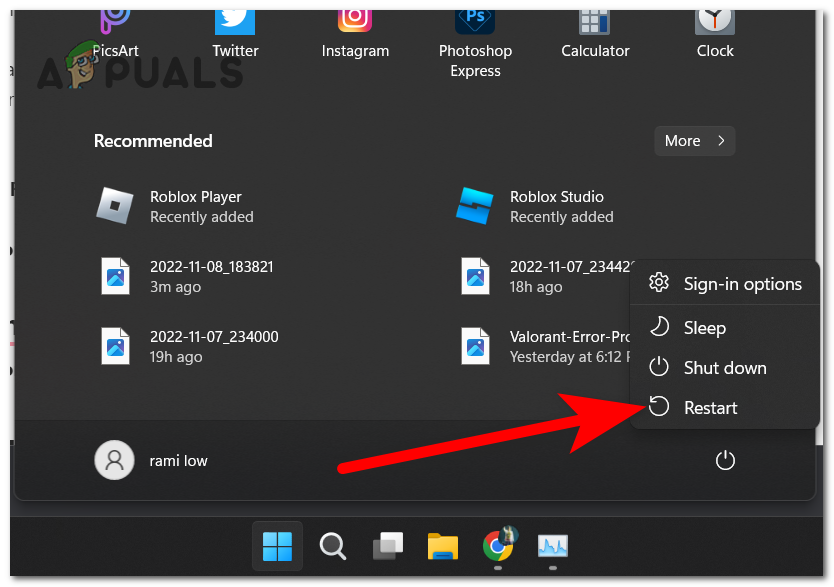Choose Shut down in power menu
The image size is (834, 587).
pyautogui.click(x=724, y=368)
